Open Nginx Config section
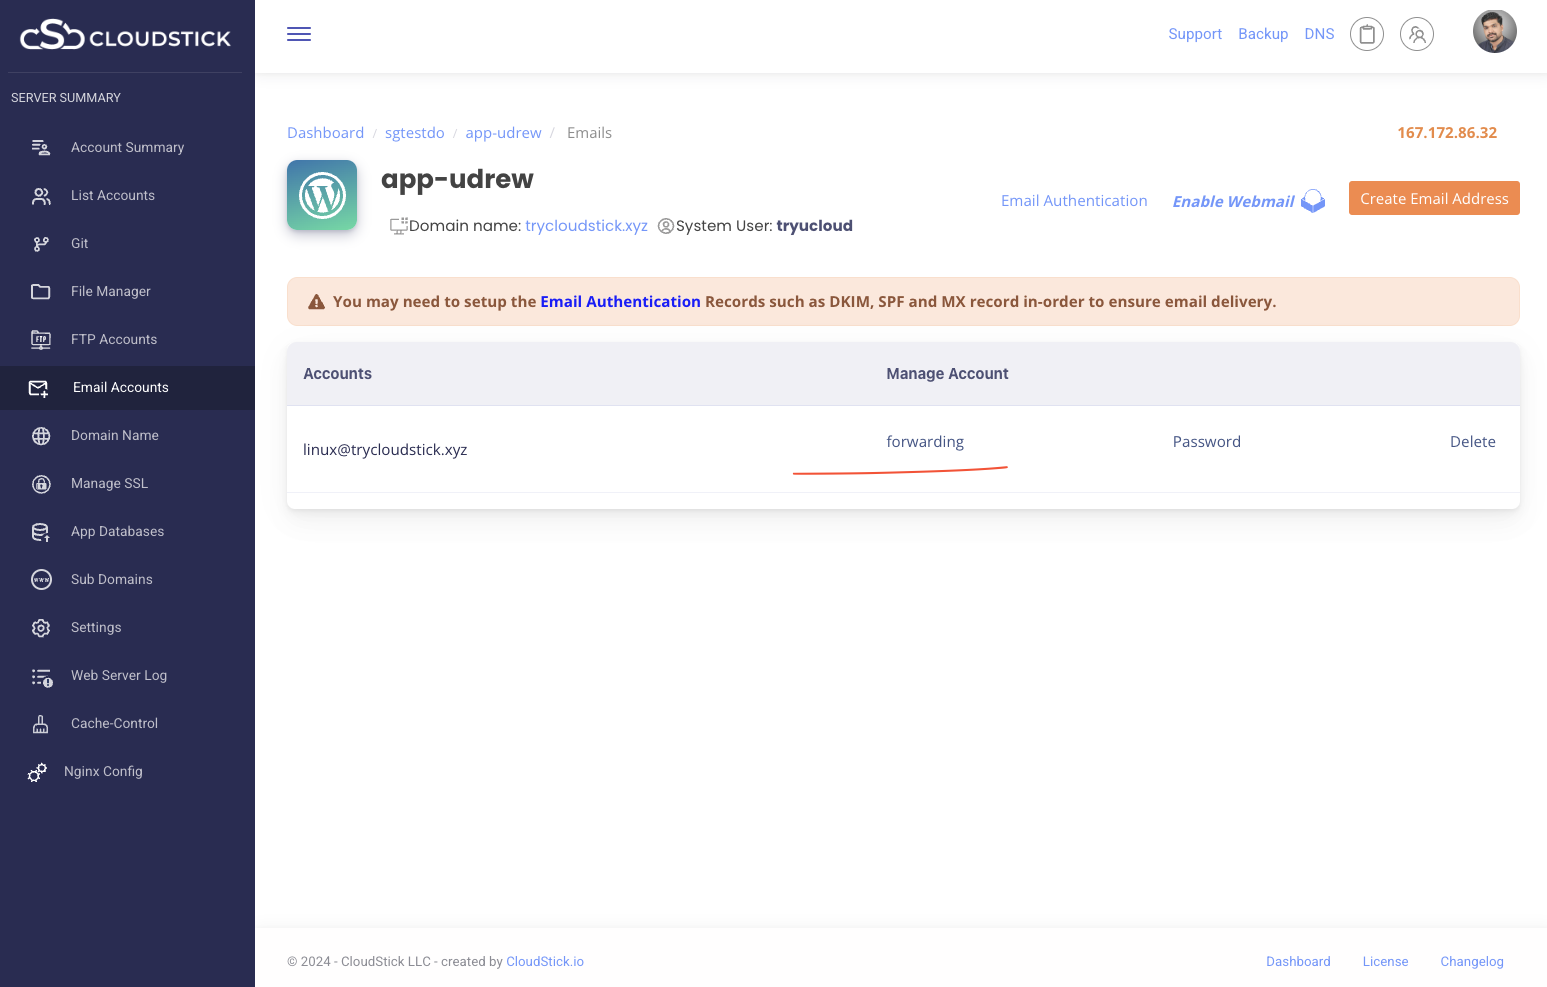This screenshot has height=987, width=1547. [103, 771]
